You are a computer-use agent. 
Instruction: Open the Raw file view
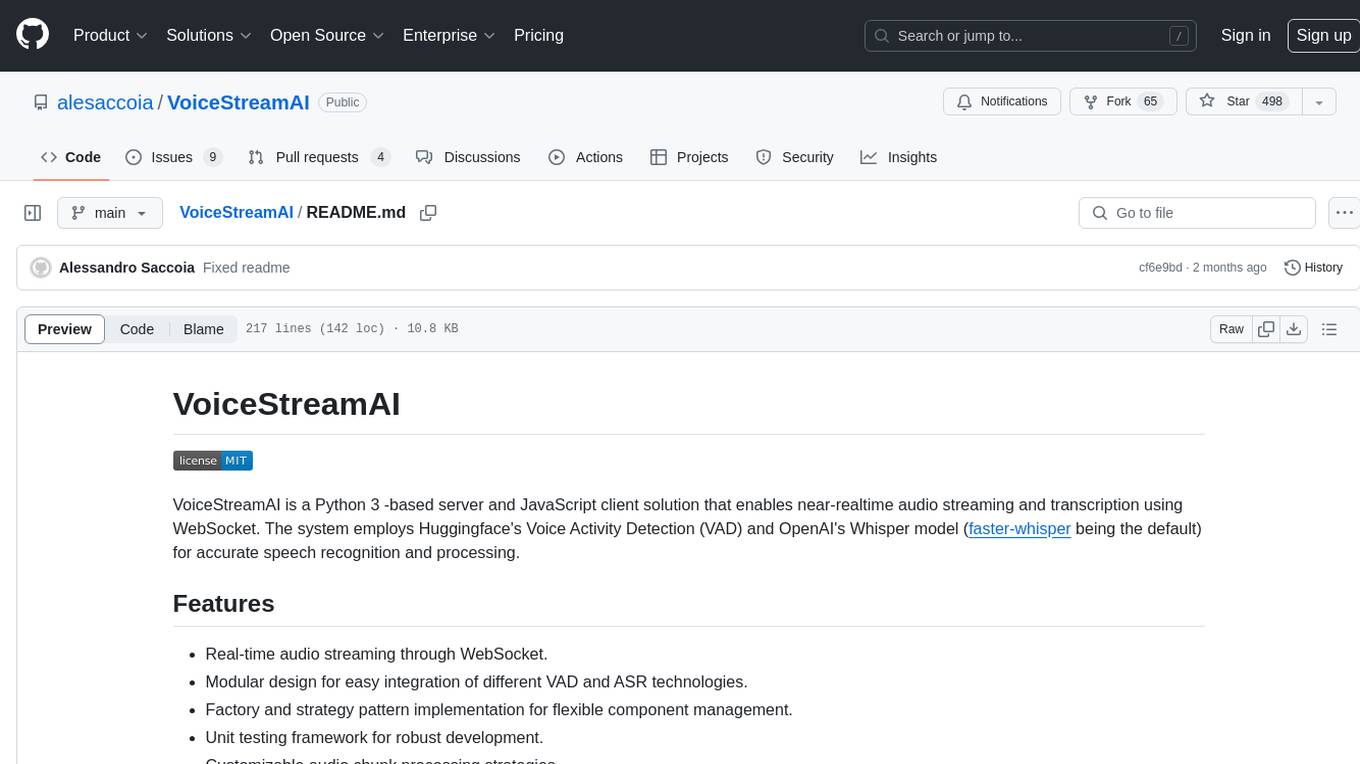[1231, 329]
